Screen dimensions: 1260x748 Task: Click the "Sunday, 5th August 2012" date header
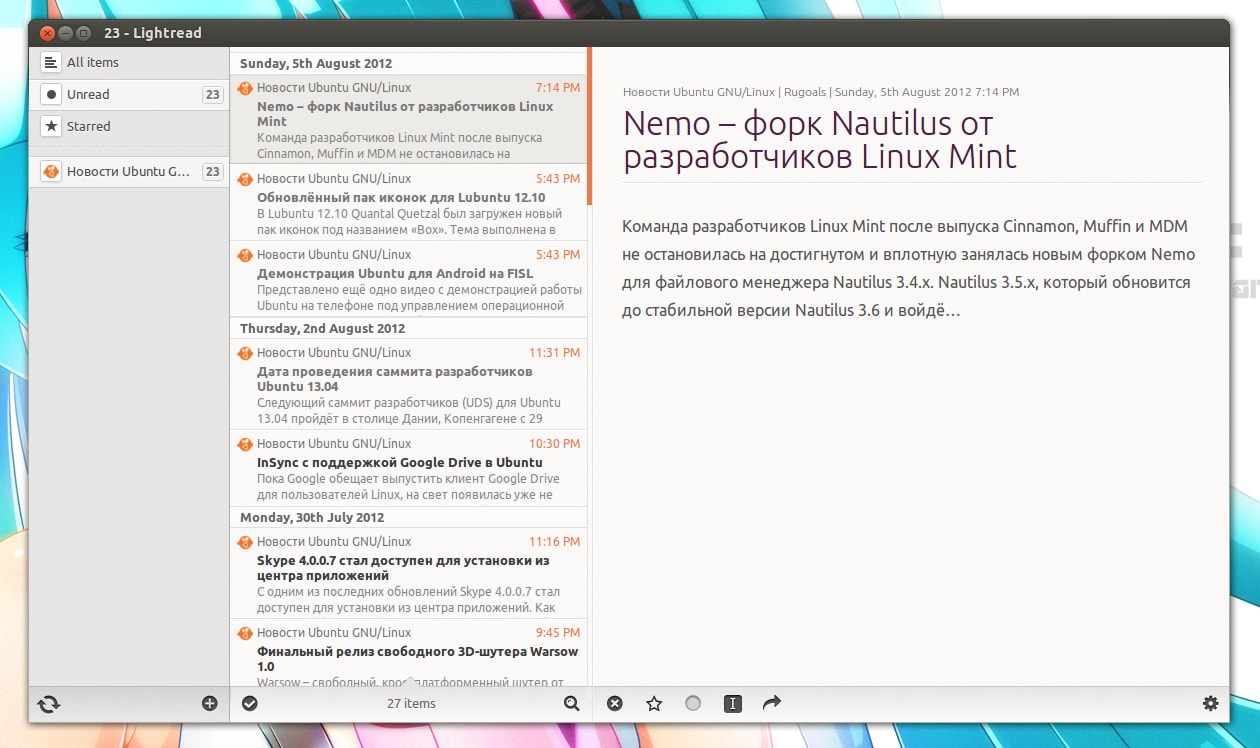pos(408,63)
